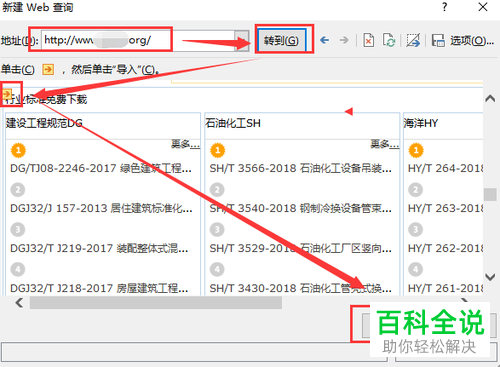This screenshot has width=500, height=367.
Task: Close the 新建 Web 查询 dialog
Action: (x=483, y=7)
